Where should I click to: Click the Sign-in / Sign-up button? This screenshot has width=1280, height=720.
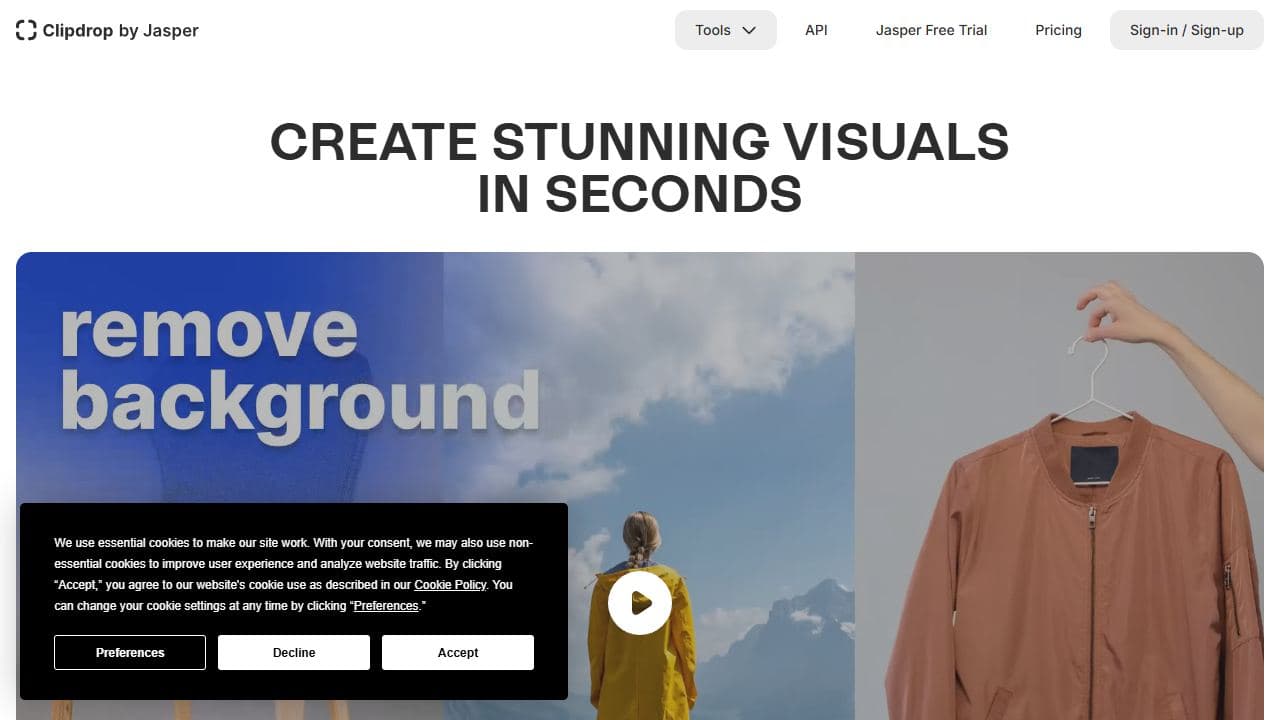[x=1186, y=30]
